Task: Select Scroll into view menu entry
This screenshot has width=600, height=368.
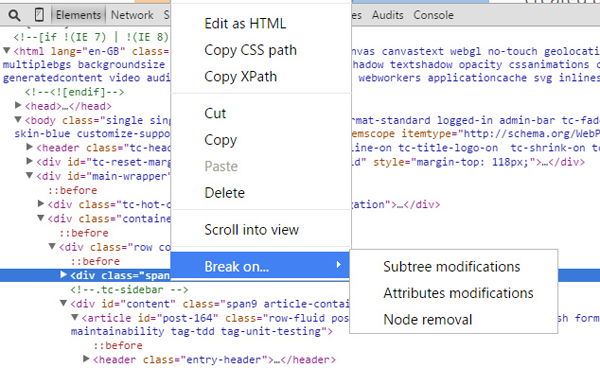Action: (261, 230)
